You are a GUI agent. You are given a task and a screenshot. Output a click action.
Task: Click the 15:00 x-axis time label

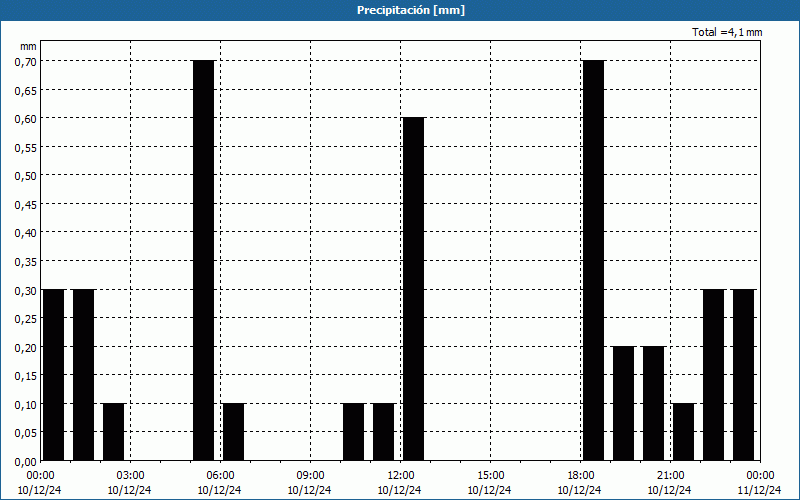point(490,476)
